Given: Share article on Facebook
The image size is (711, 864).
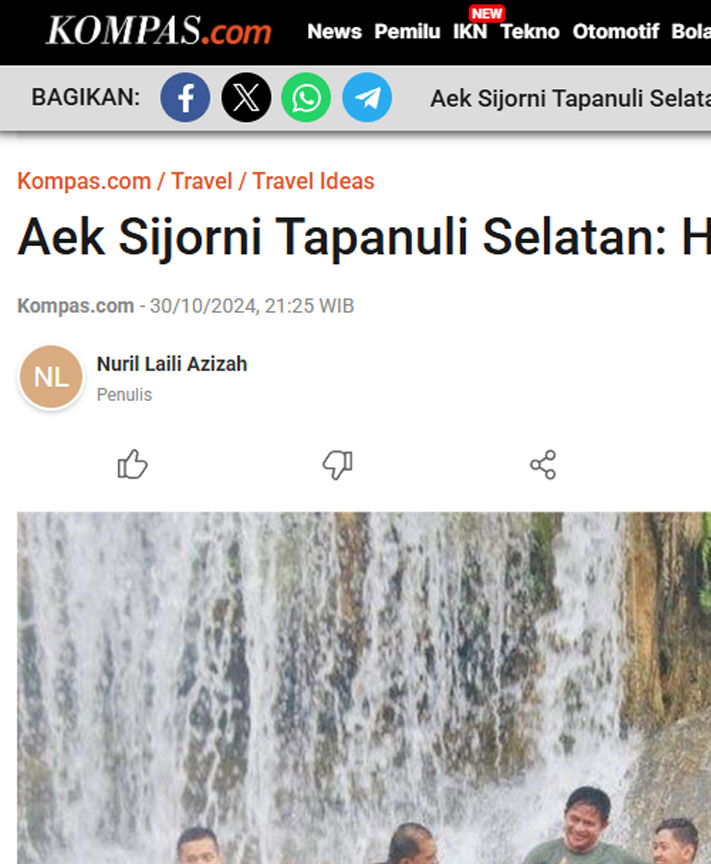Looking at the screenshot, I should pyautogui.click(x=185, y=98).
